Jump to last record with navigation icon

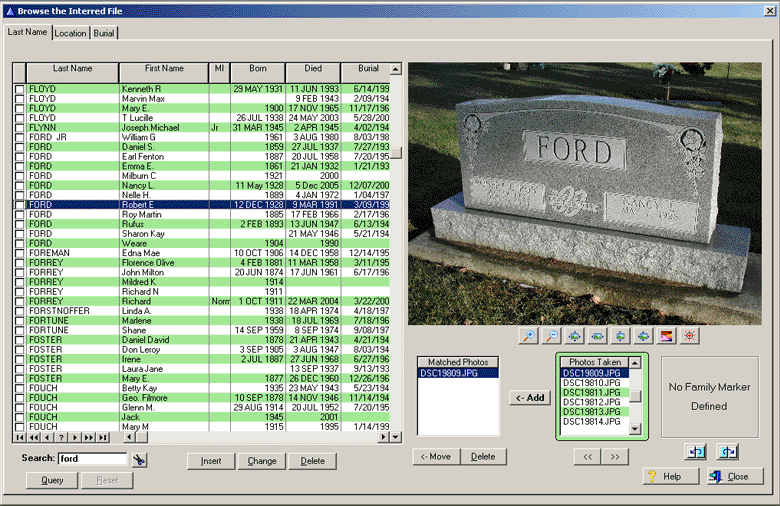click(102, 437)
